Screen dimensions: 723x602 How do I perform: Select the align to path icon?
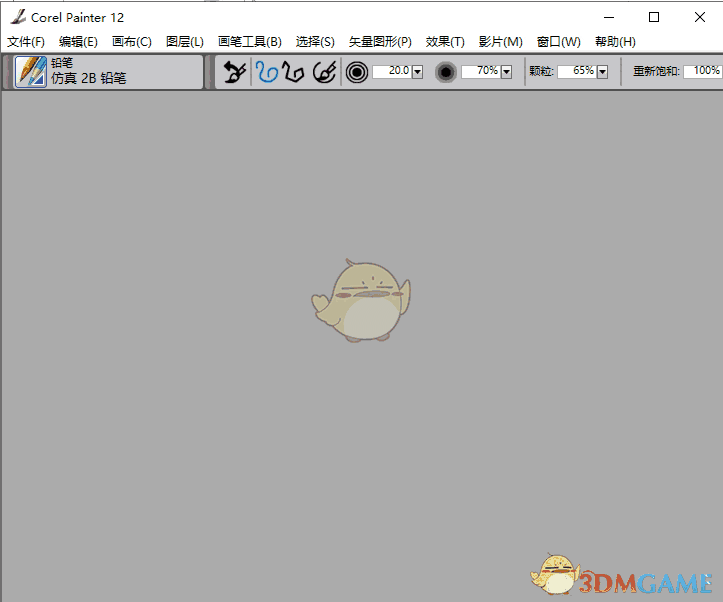324,72
